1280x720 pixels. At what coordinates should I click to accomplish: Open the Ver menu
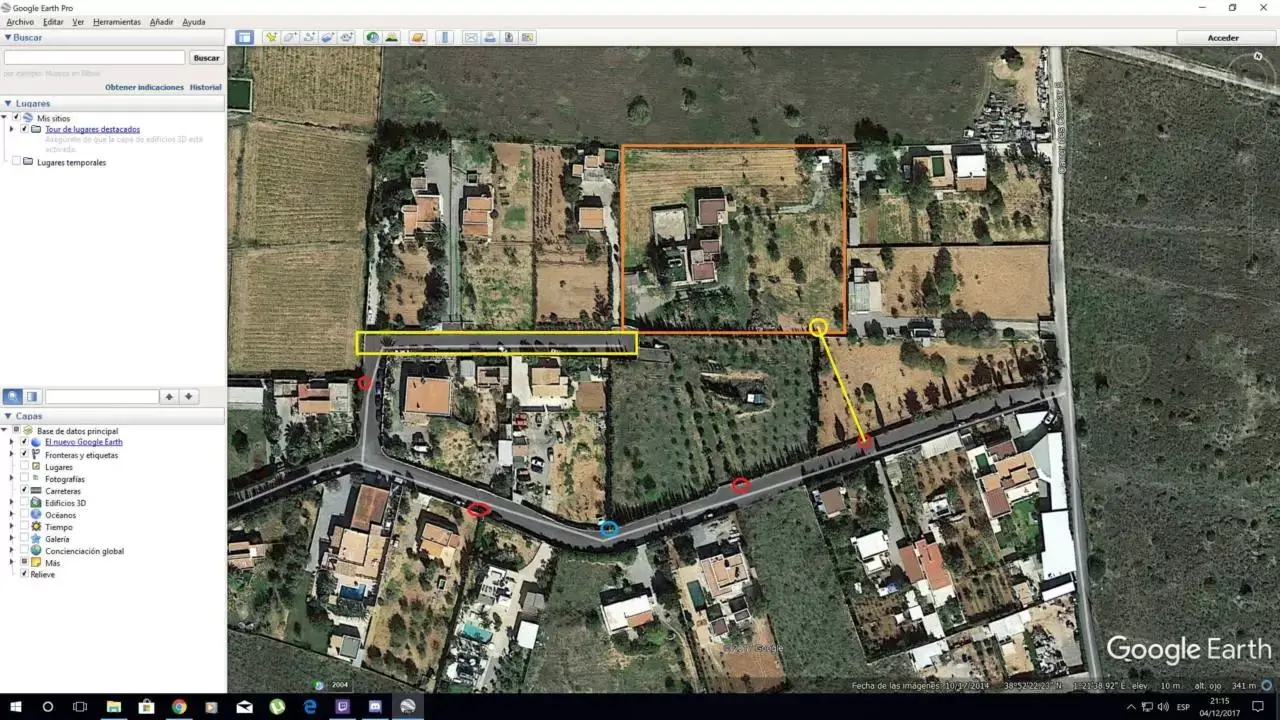point(78,22)
